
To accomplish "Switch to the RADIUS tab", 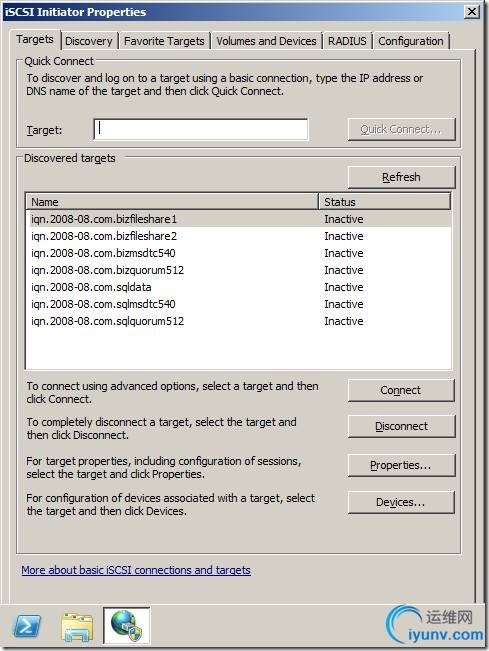I will 347,41.
